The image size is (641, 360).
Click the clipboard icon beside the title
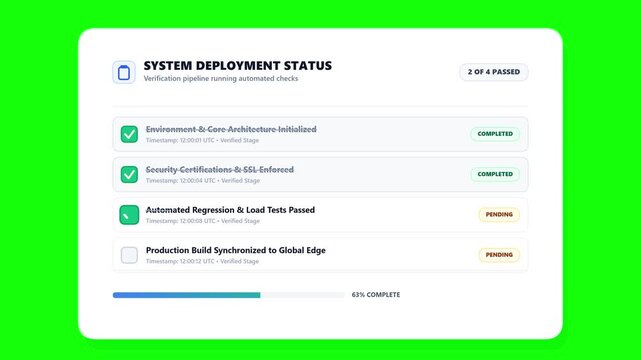124,72
